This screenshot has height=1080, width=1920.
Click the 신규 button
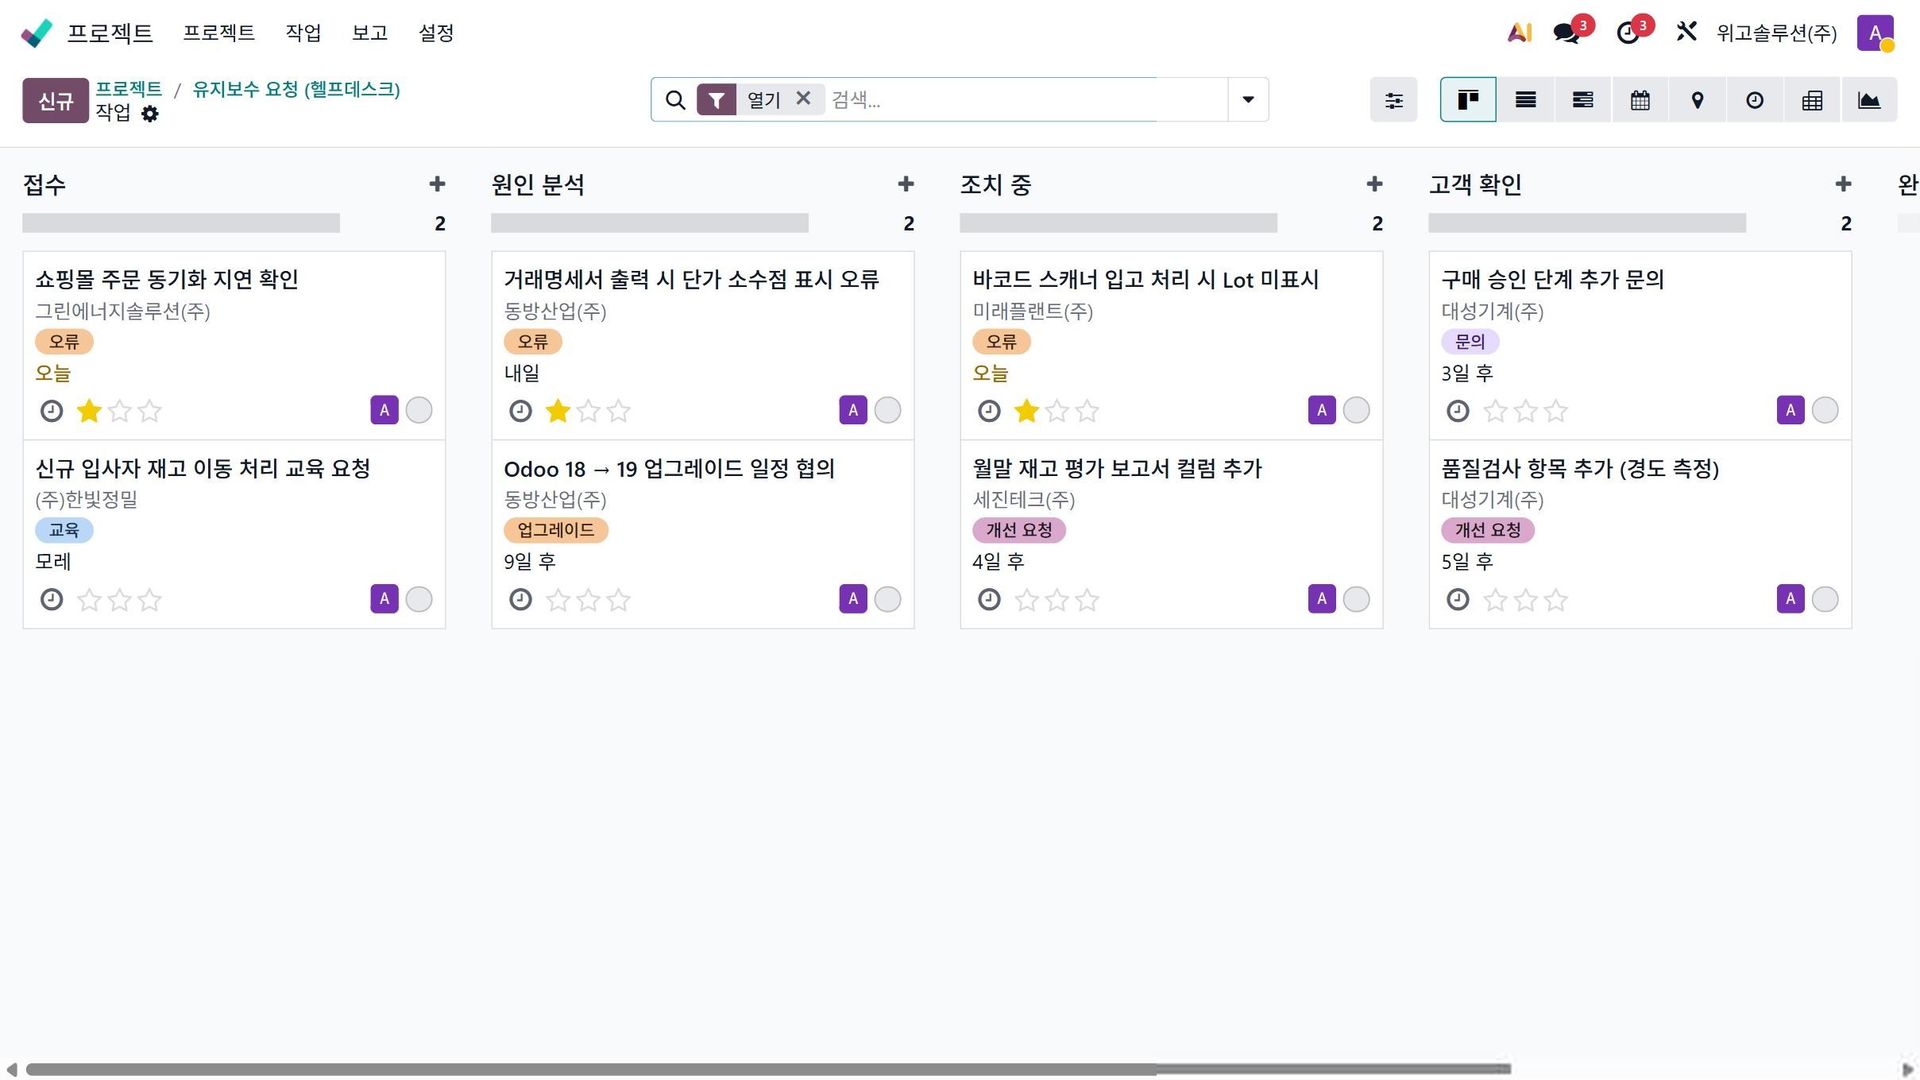(56, 101)
